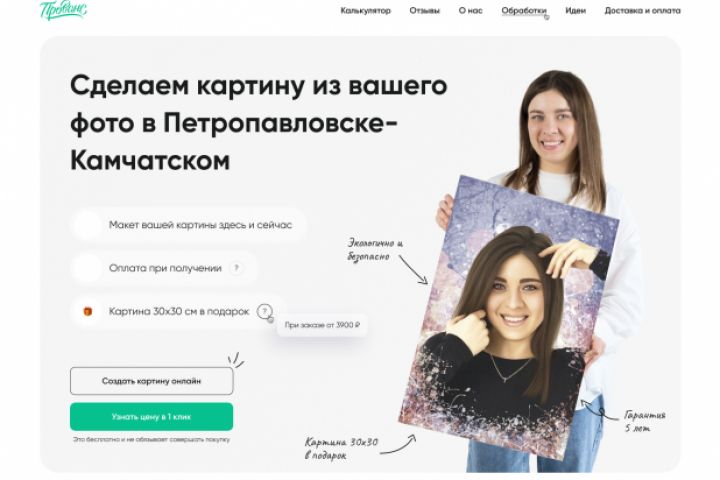Click the gift box icon

pos(87,311)
